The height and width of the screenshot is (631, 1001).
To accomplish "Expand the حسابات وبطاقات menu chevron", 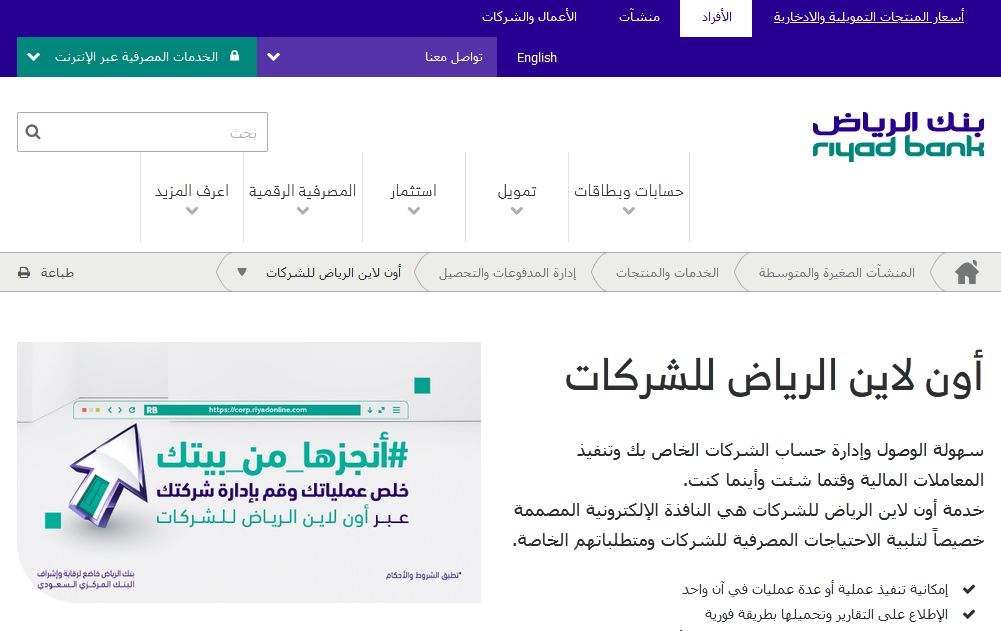I will pyautogui.click(x=629, y=211).
